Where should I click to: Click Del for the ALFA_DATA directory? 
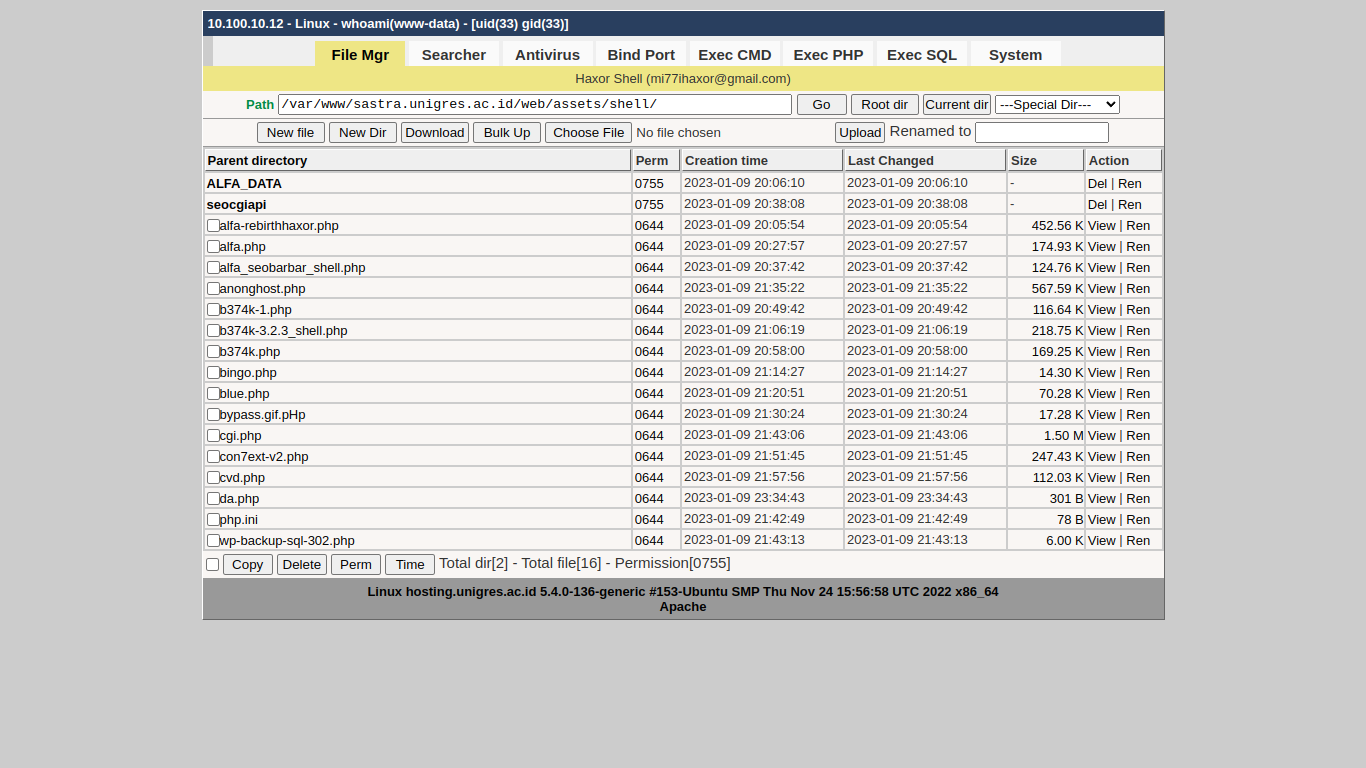1097,184
